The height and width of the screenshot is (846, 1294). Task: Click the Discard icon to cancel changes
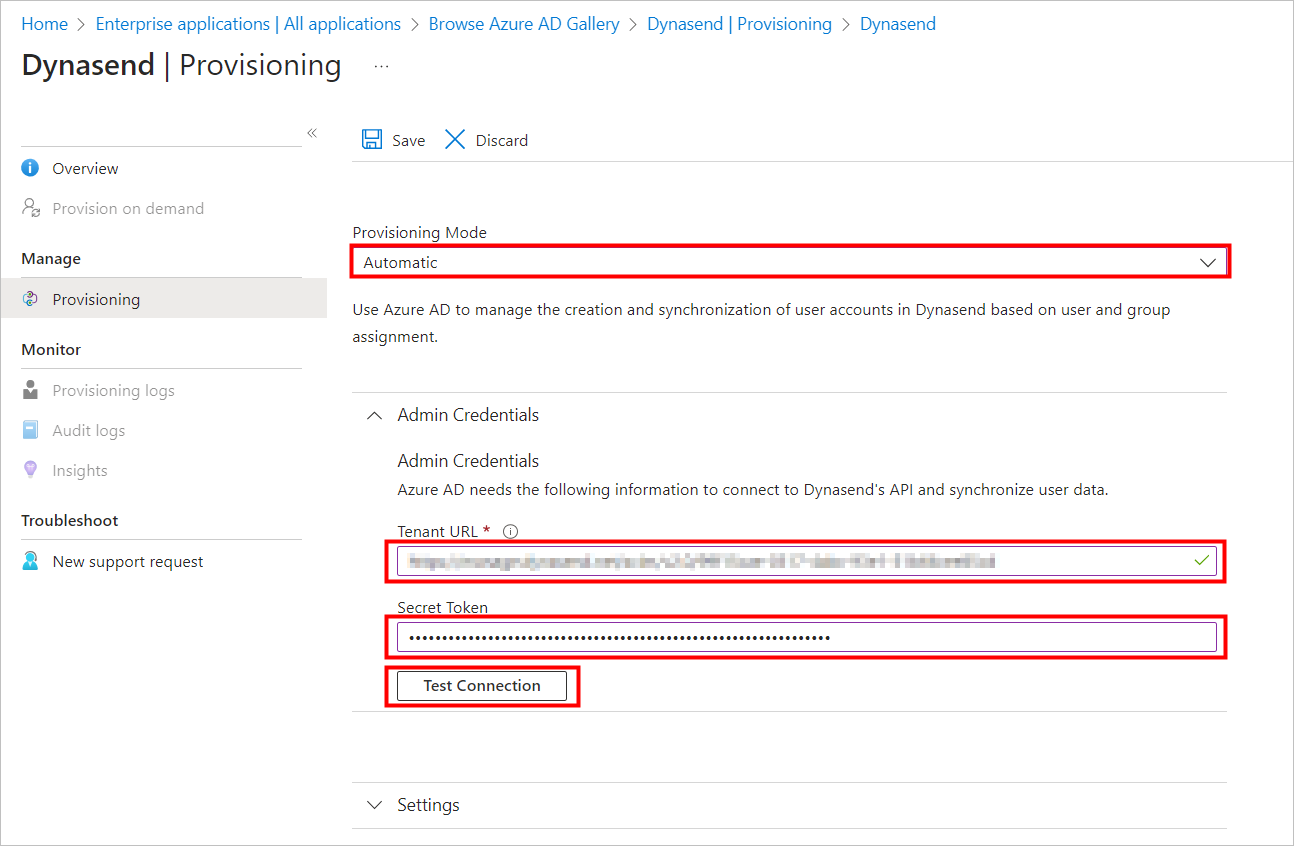pos(455,139)
